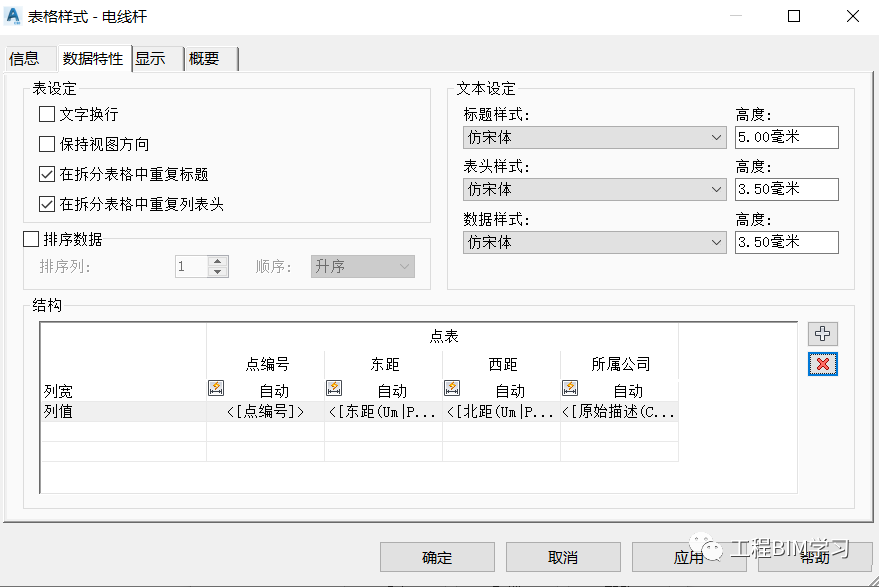879x587 pixels.
Task: Click the 列值 row label
Action: (x=58, y=412)
